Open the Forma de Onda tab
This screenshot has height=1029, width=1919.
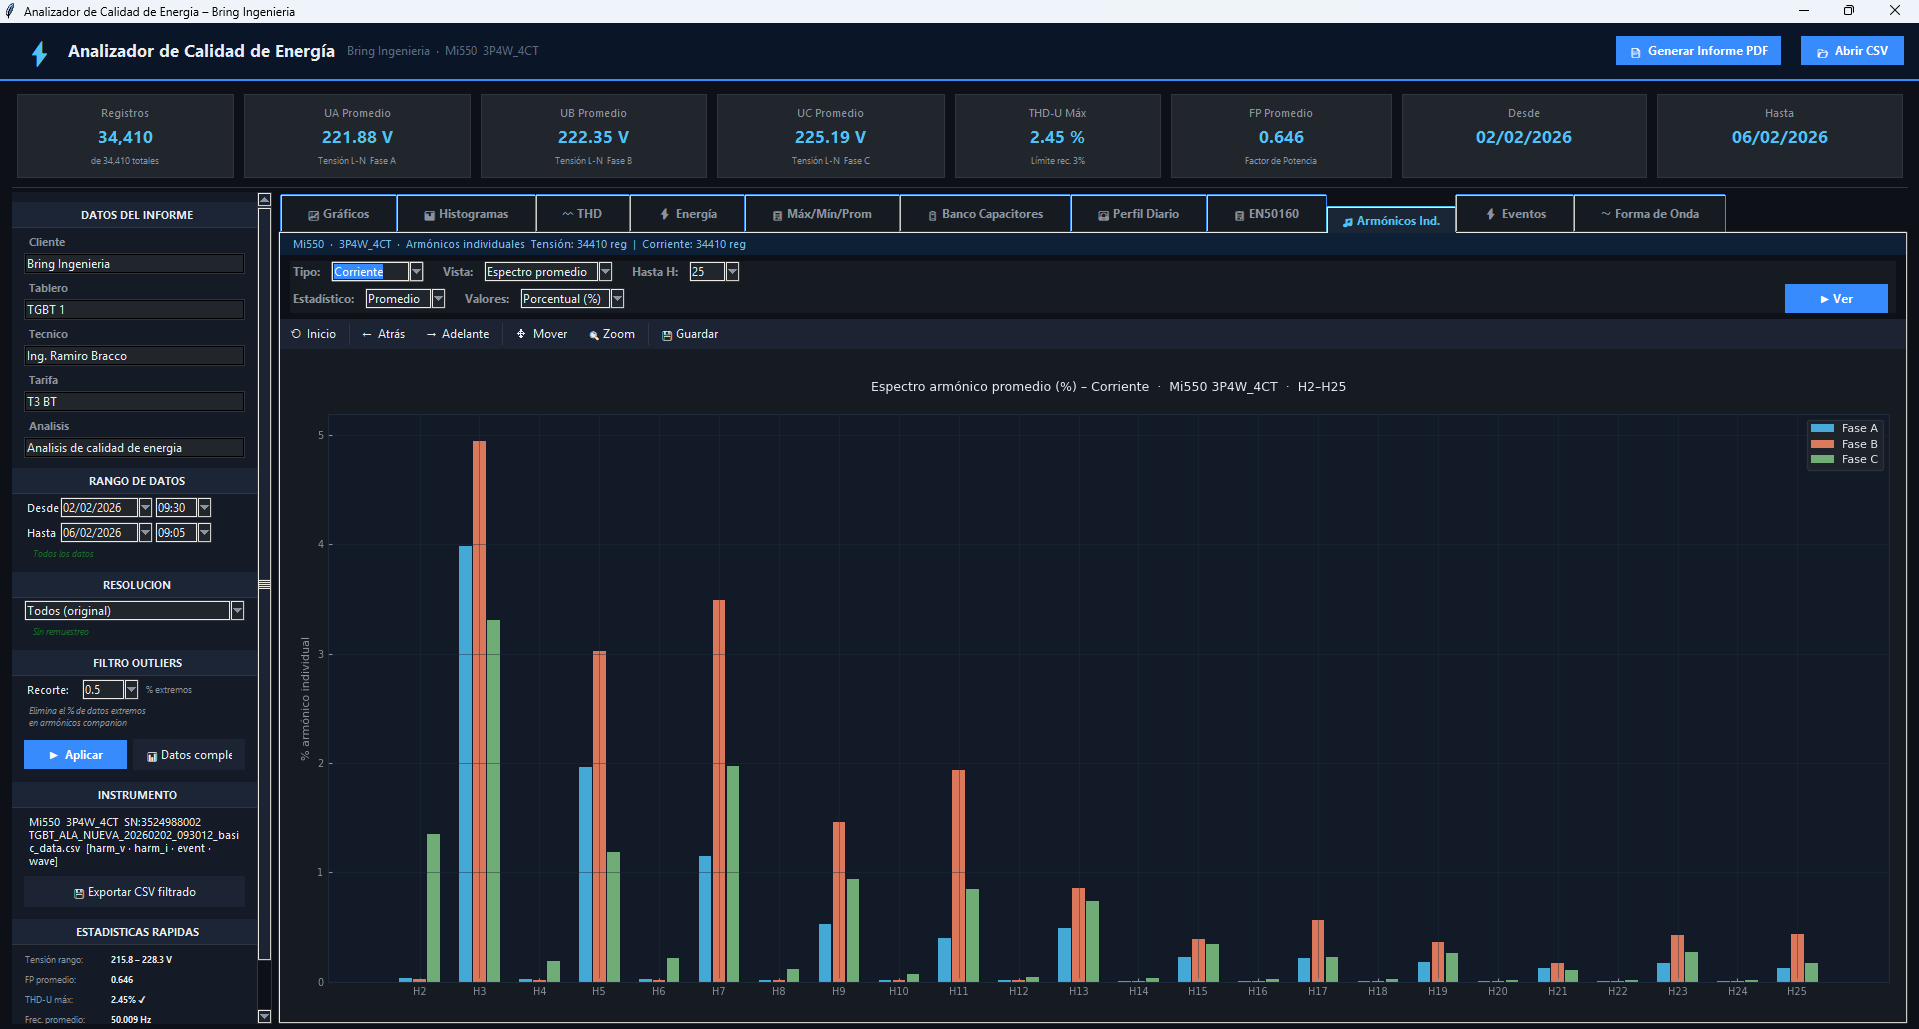1648,213
